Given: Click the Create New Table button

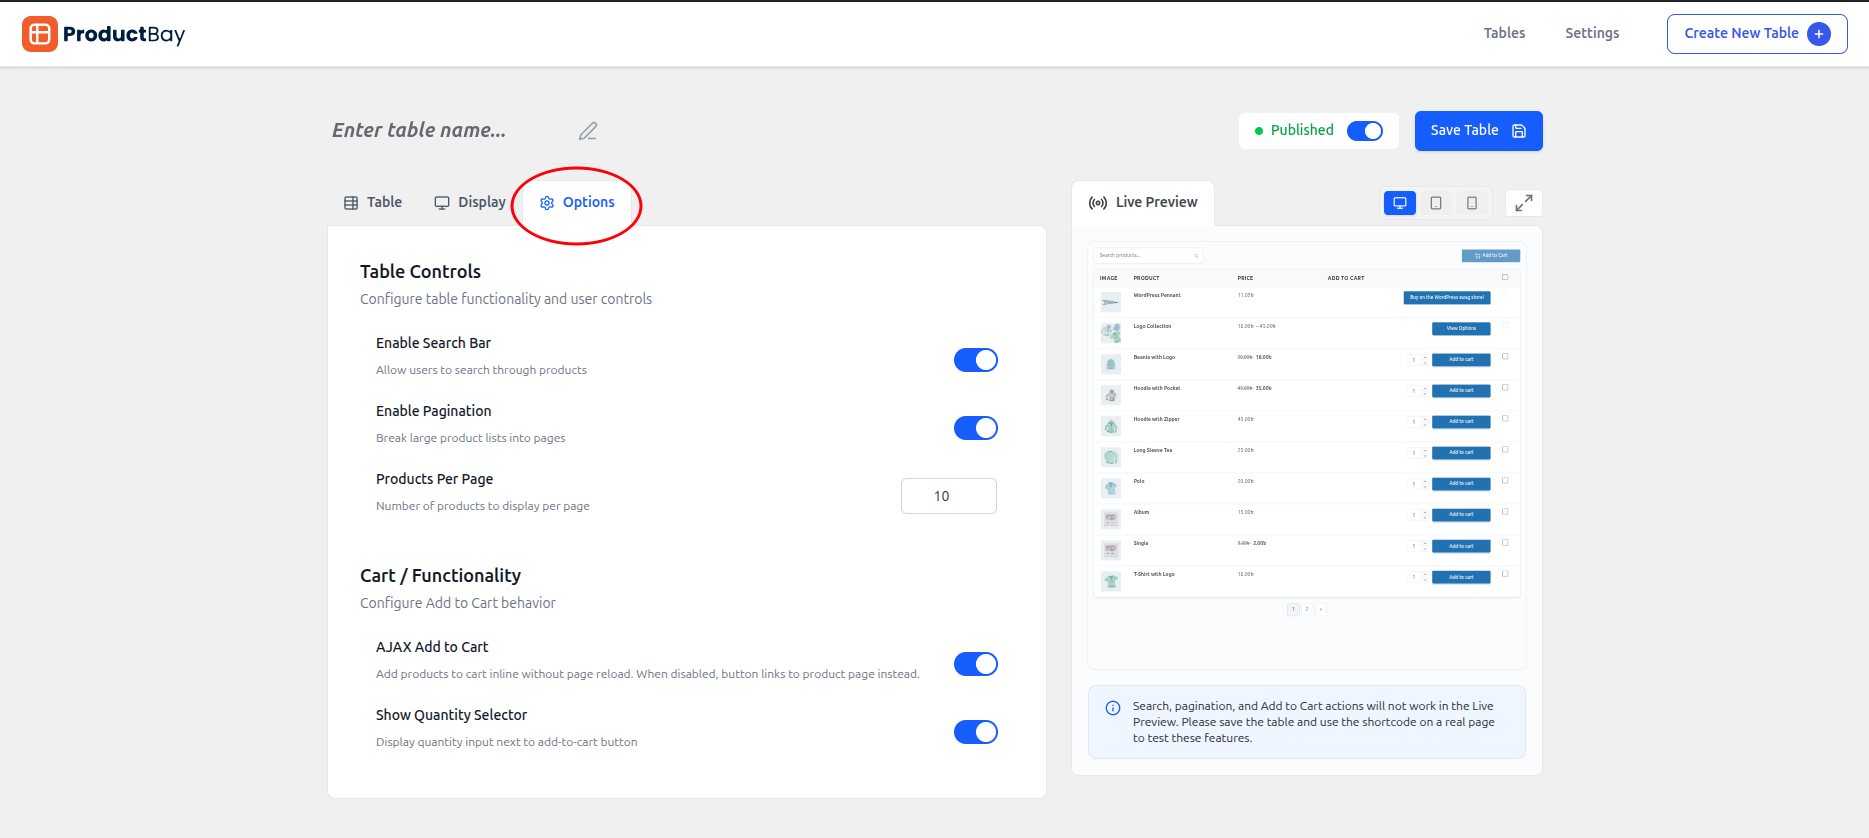Looking at the screenshot, I should (1757, 34).
